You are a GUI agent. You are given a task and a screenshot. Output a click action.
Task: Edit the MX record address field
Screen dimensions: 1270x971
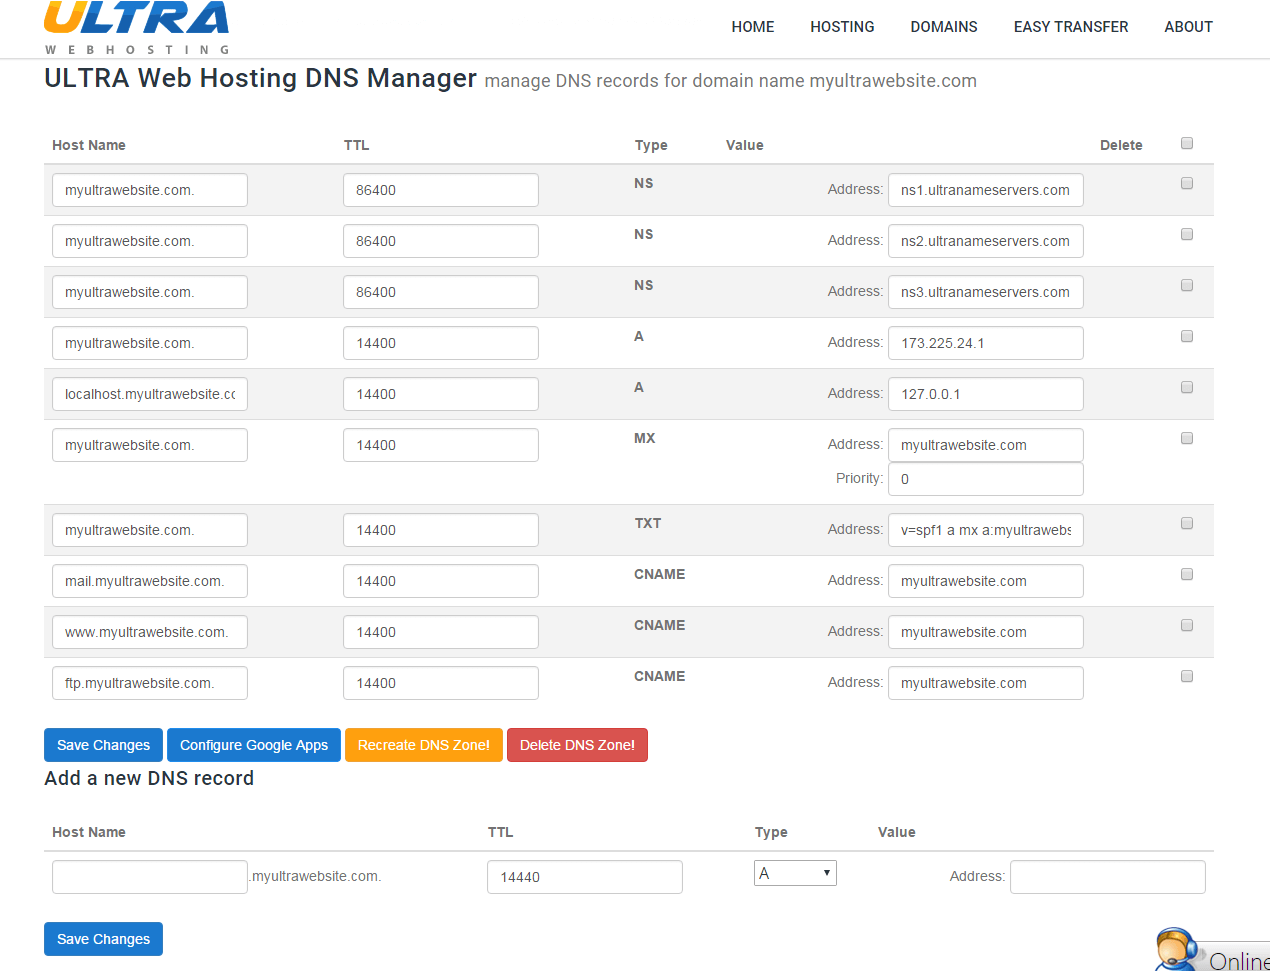pyautogui.click(x=986, y=445)
